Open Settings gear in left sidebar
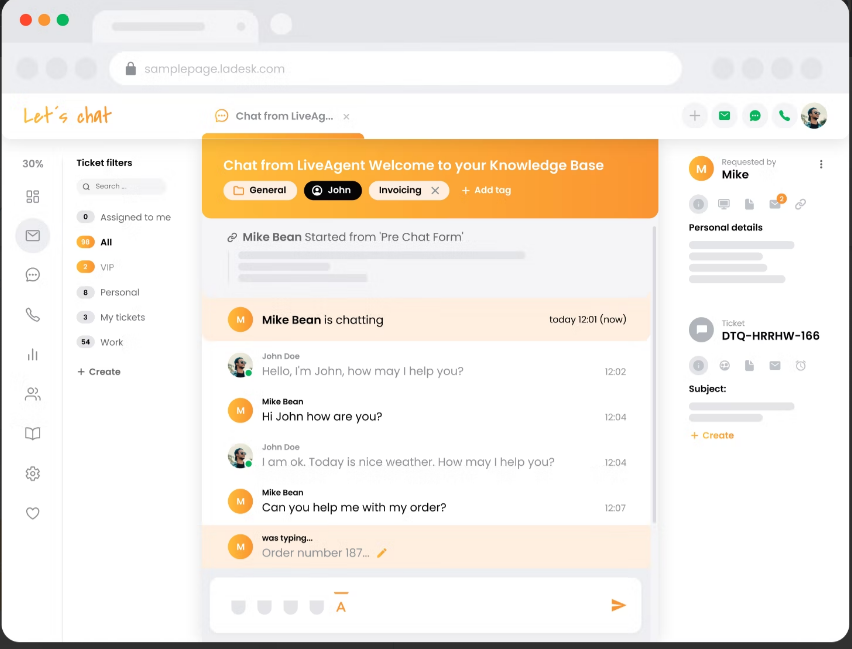This screenshot has height=649, width=852. 32,473
